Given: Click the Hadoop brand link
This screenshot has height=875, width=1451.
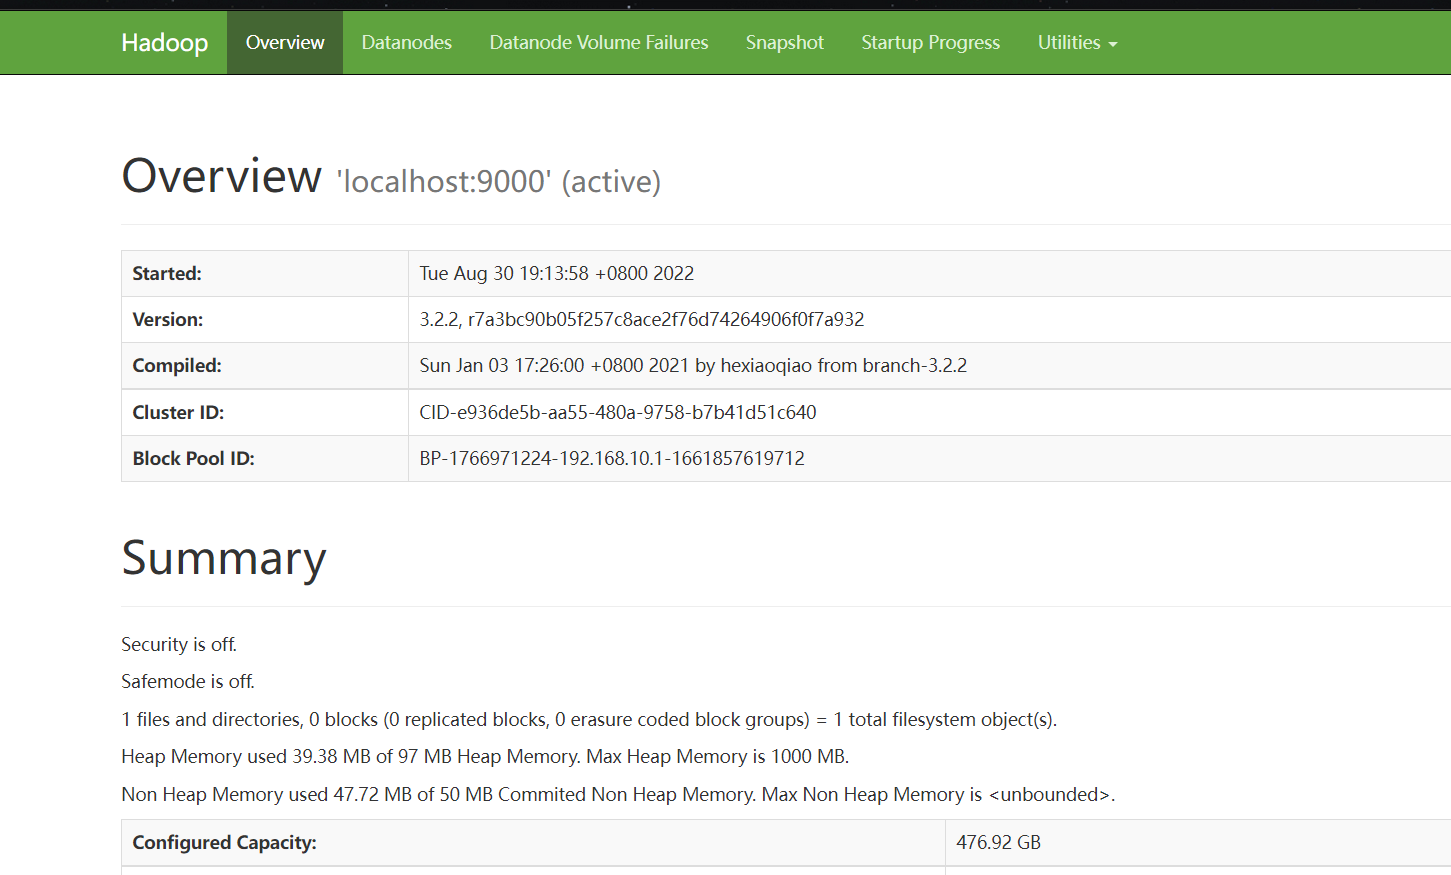Looking at the screenshot, I should point(164,42).
